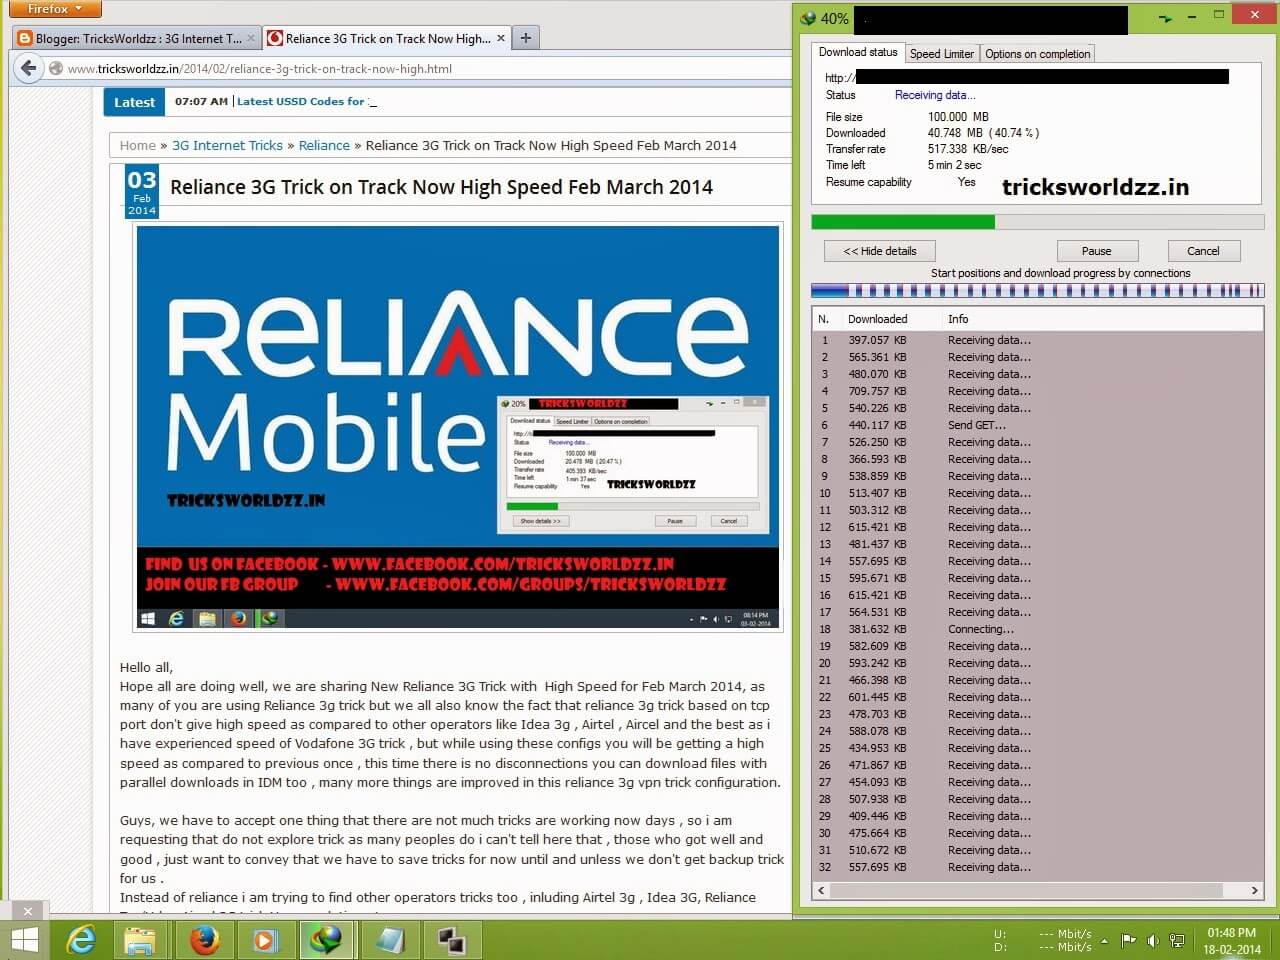Open the media player taskbar icon
The image size is (1280, 960).
[264, 940]
